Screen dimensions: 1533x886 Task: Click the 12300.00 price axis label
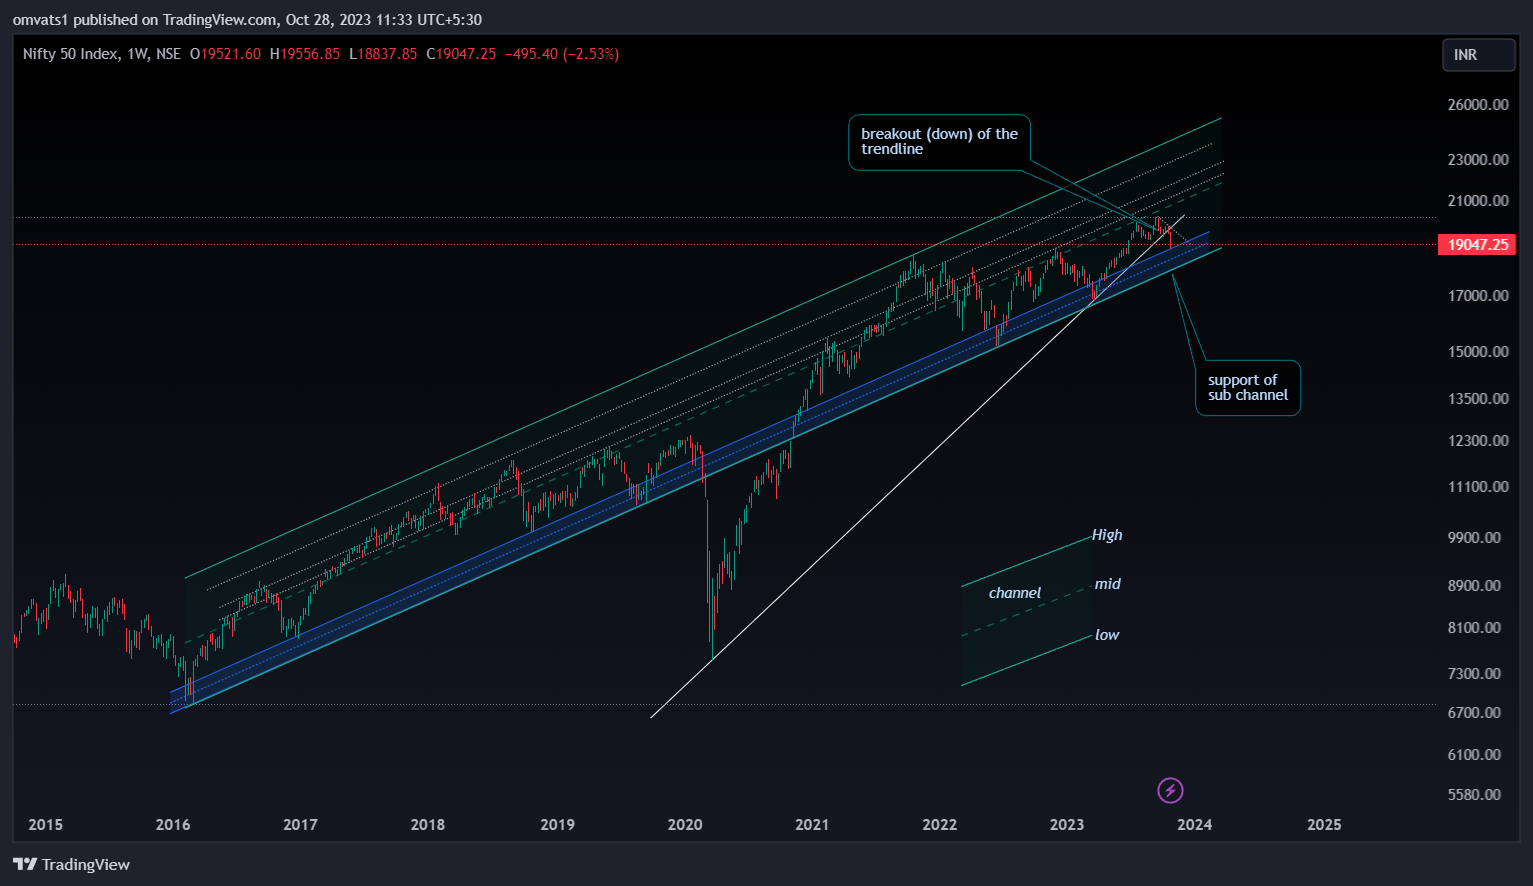[x=1478, y=441]
